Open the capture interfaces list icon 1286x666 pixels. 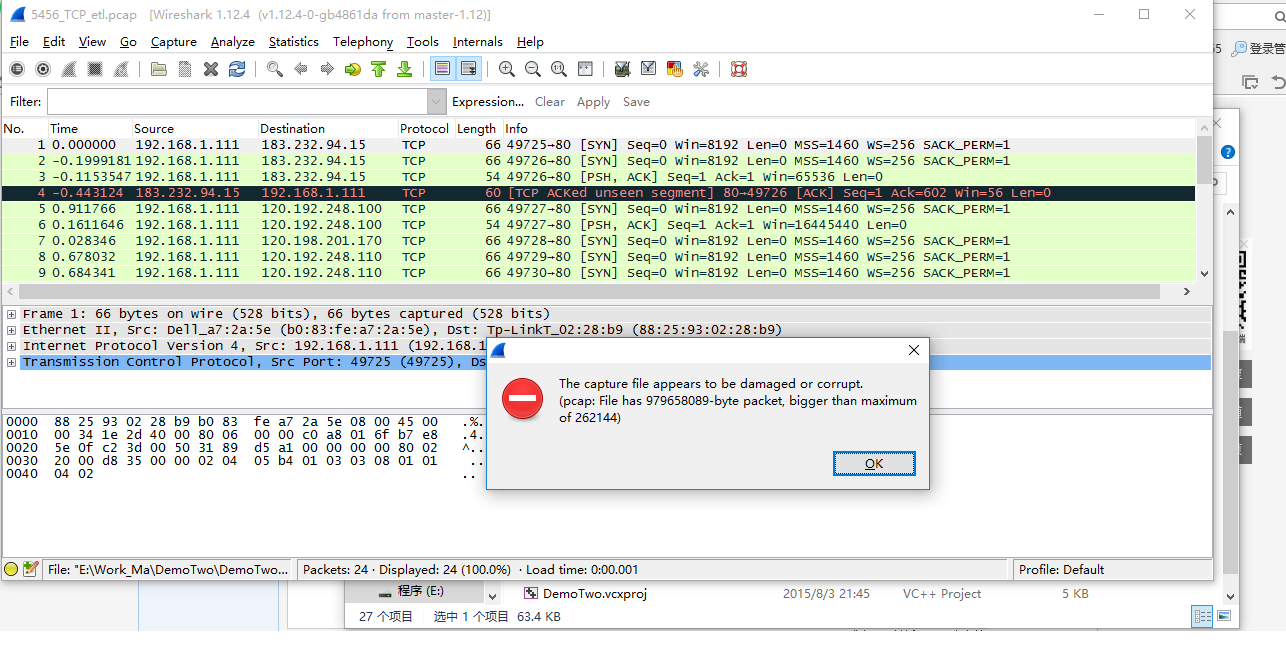tap(17, 69)
